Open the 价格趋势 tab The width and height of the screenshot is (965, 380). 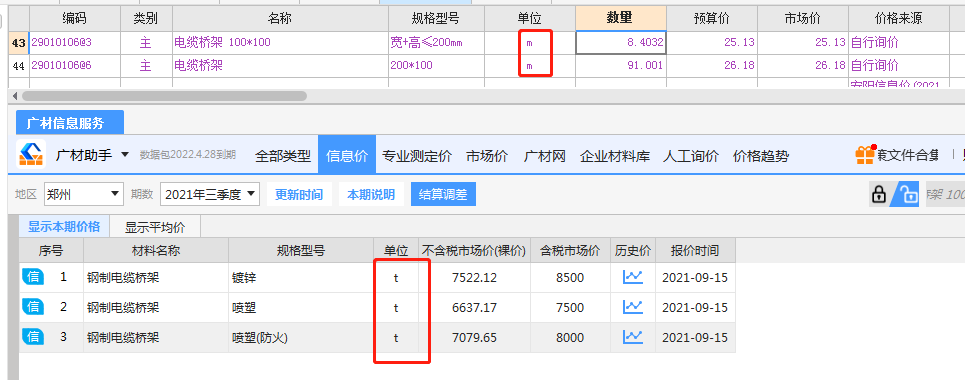(761, 156)
